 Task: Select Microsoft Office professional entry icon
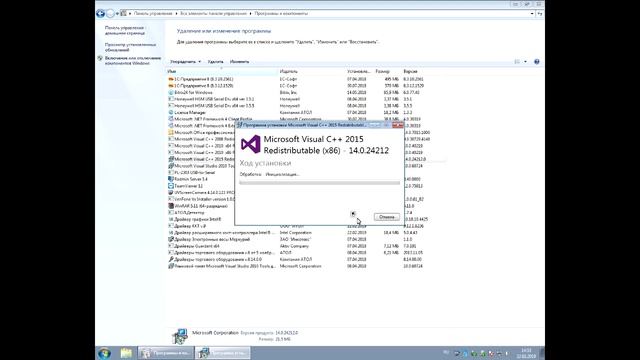coord(171,132)
